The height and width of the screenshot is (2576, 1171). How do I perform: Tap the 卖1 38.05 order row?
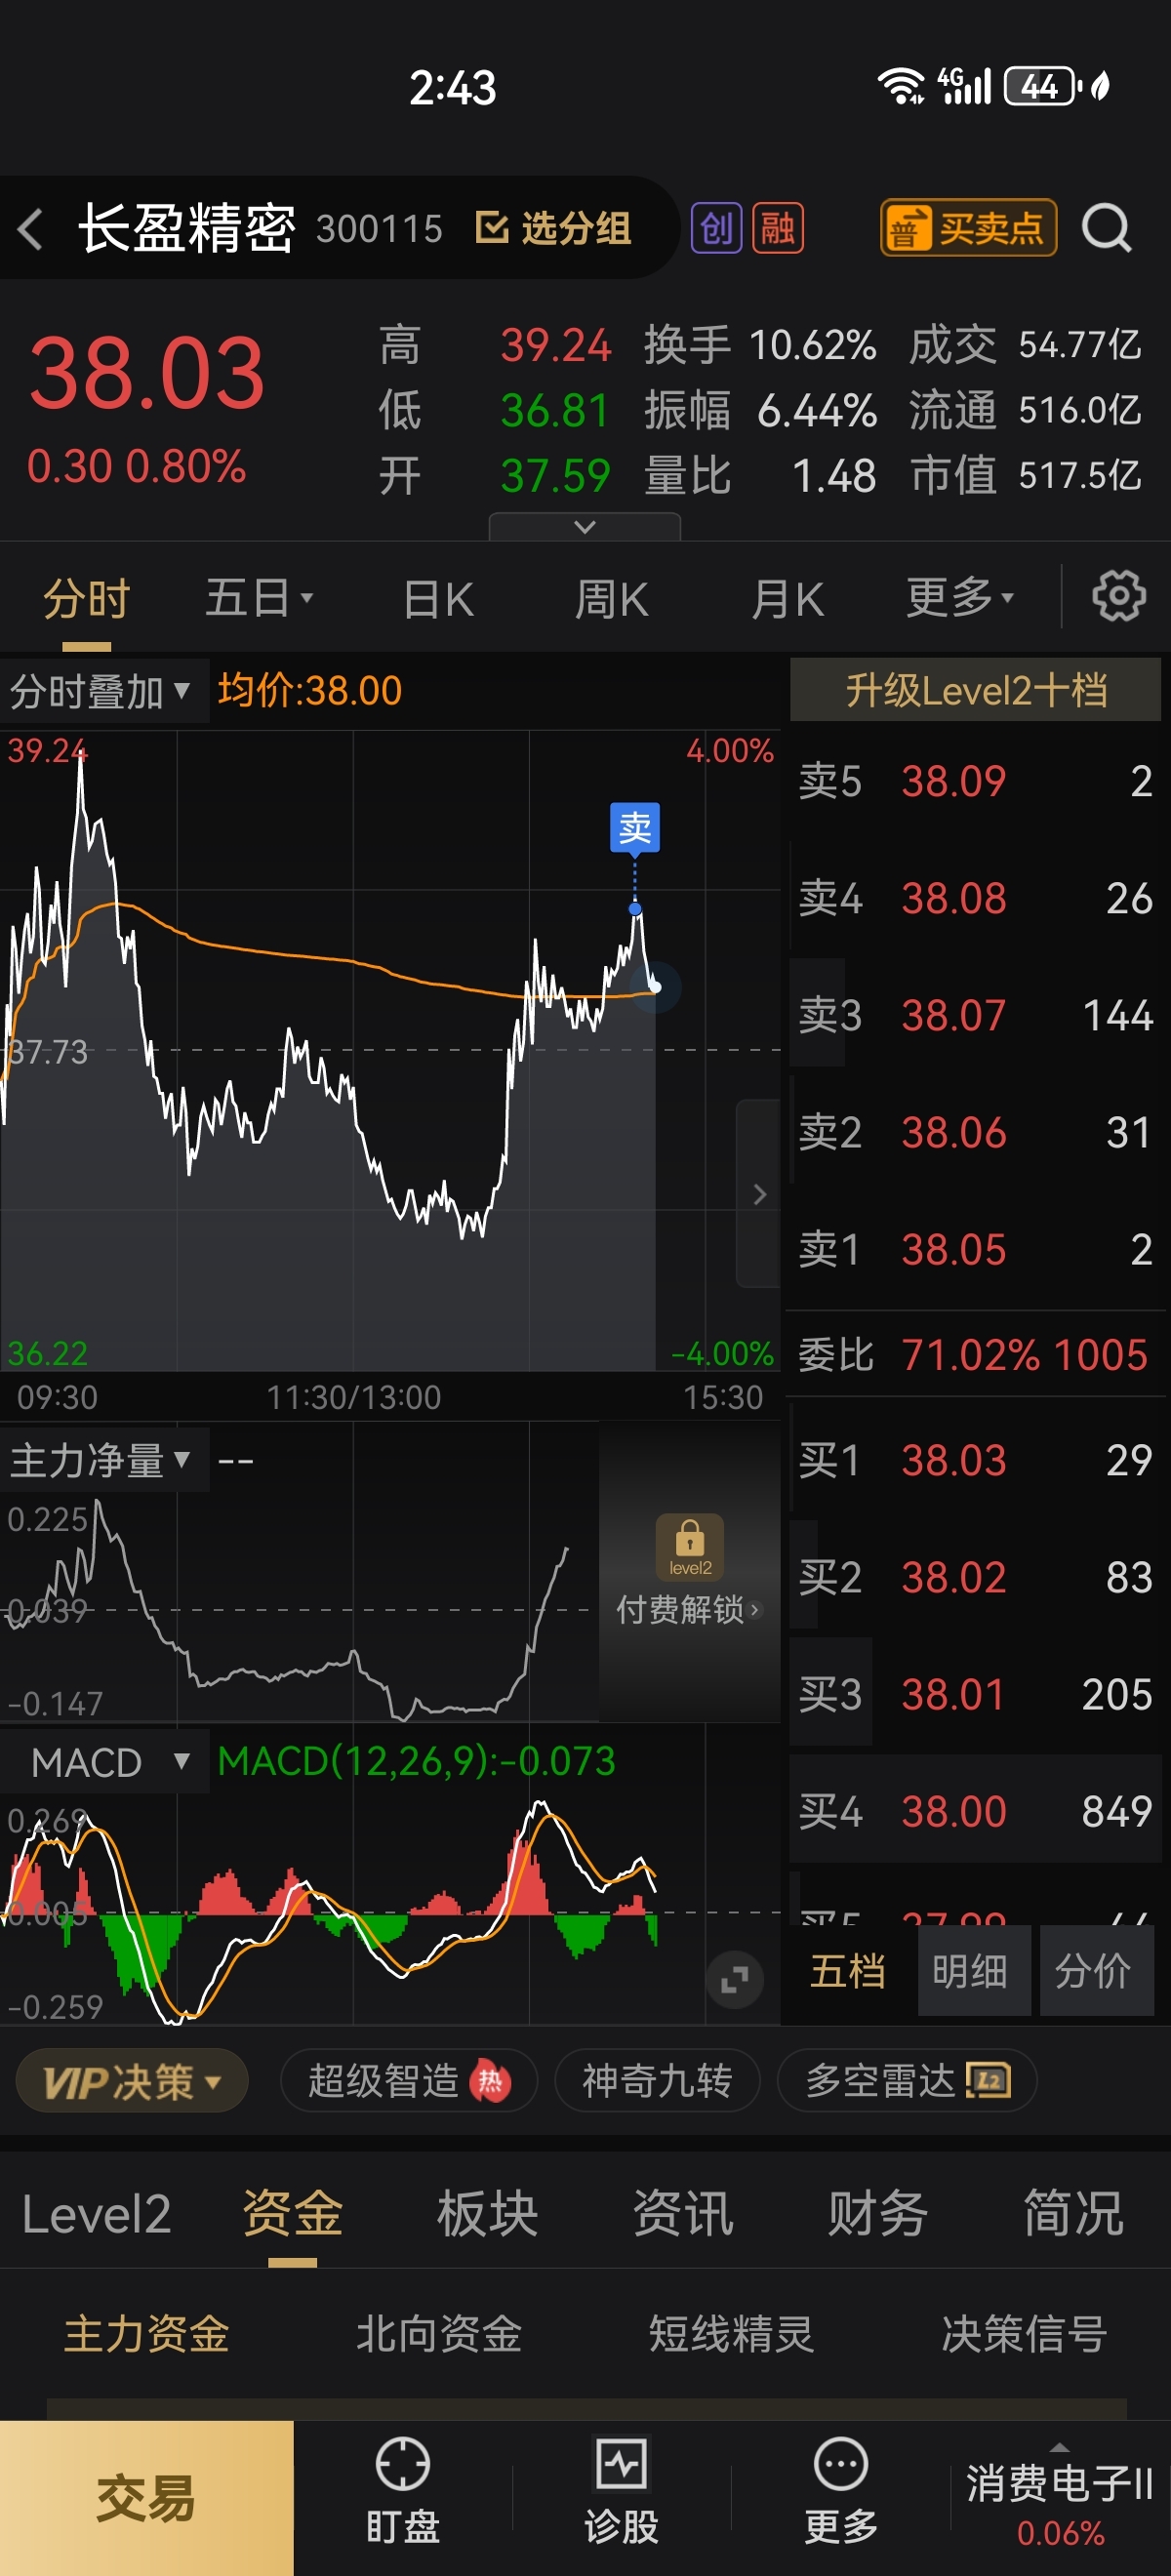[x=975, y=1249]
